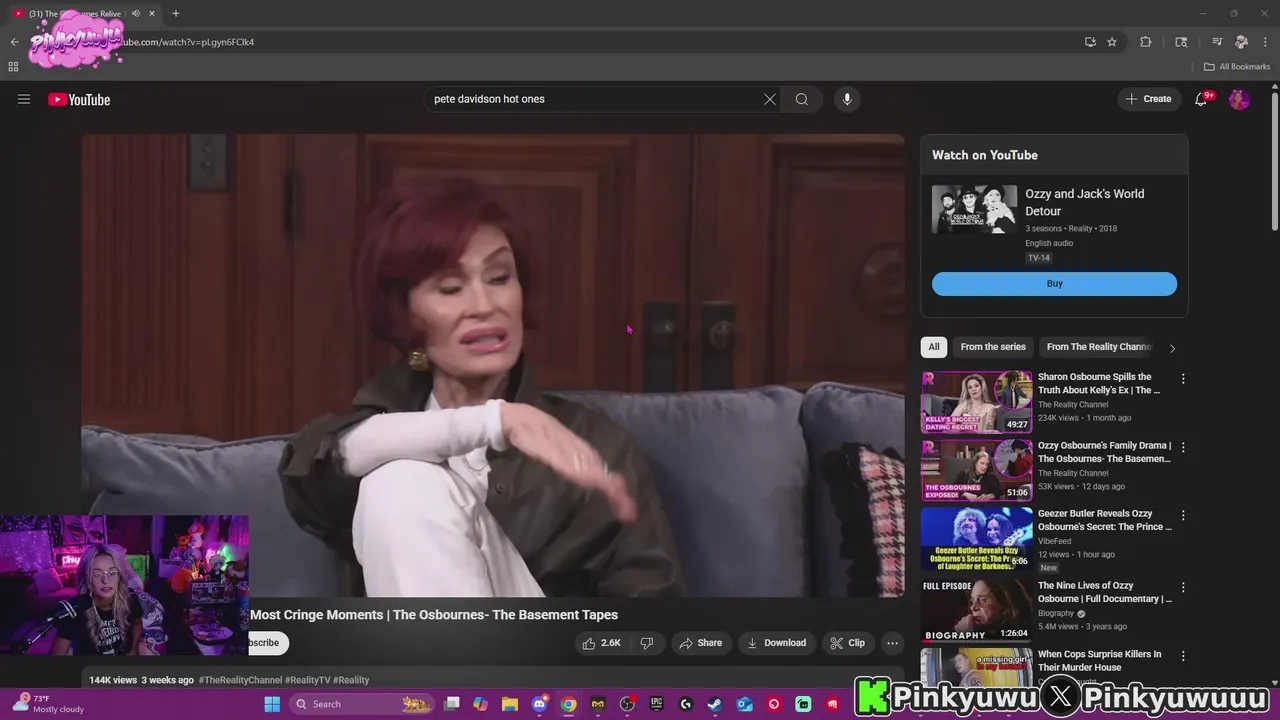Click #TheRealityChannel hashtag
The height and width of the screenshot is (720, 1280).
(x=240, y=680)
